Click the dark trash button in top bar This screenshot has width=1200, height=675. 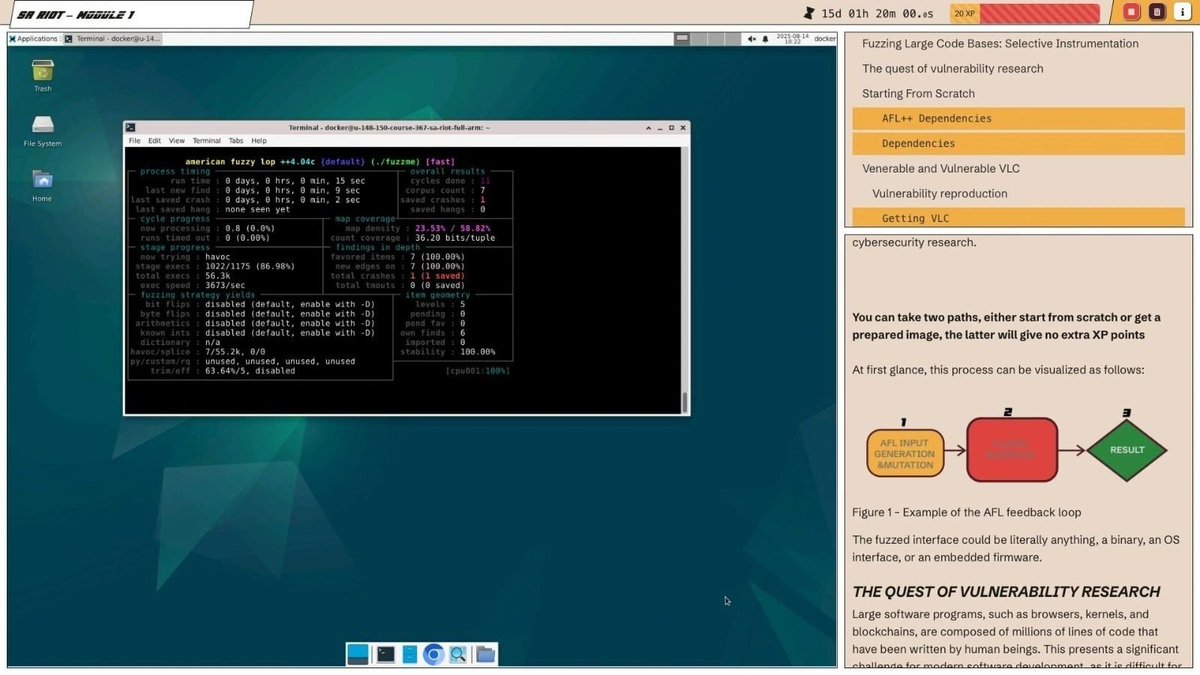click(x=1156, y=12)
